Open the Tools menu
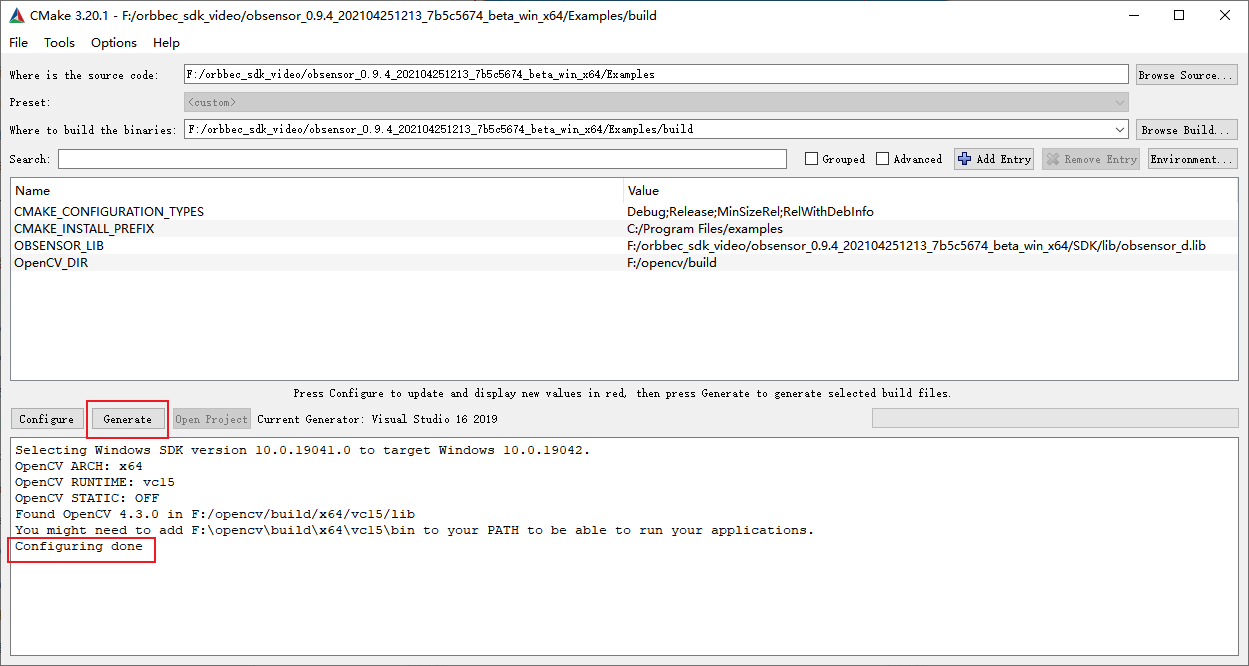Image resolution: width=1249 pixels, height=666 pixels. coord(59,43)
